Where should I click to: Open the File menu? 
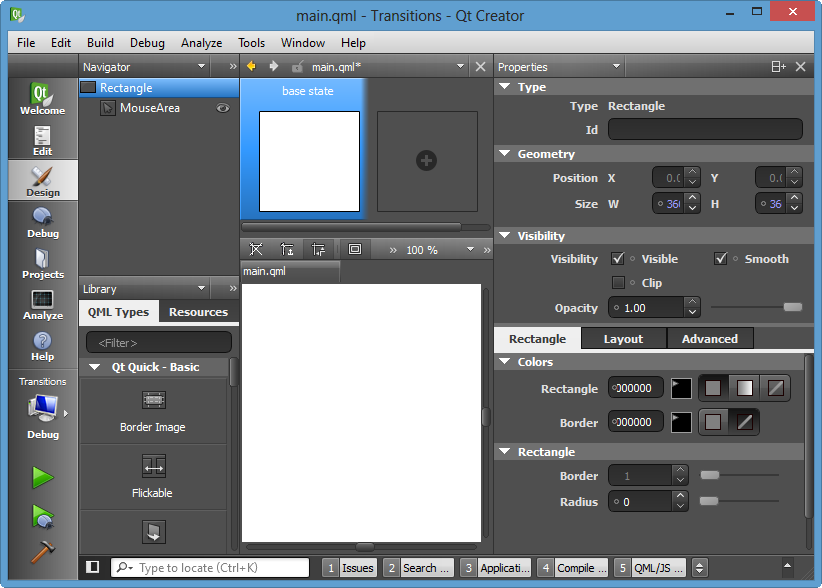(26, 43)
